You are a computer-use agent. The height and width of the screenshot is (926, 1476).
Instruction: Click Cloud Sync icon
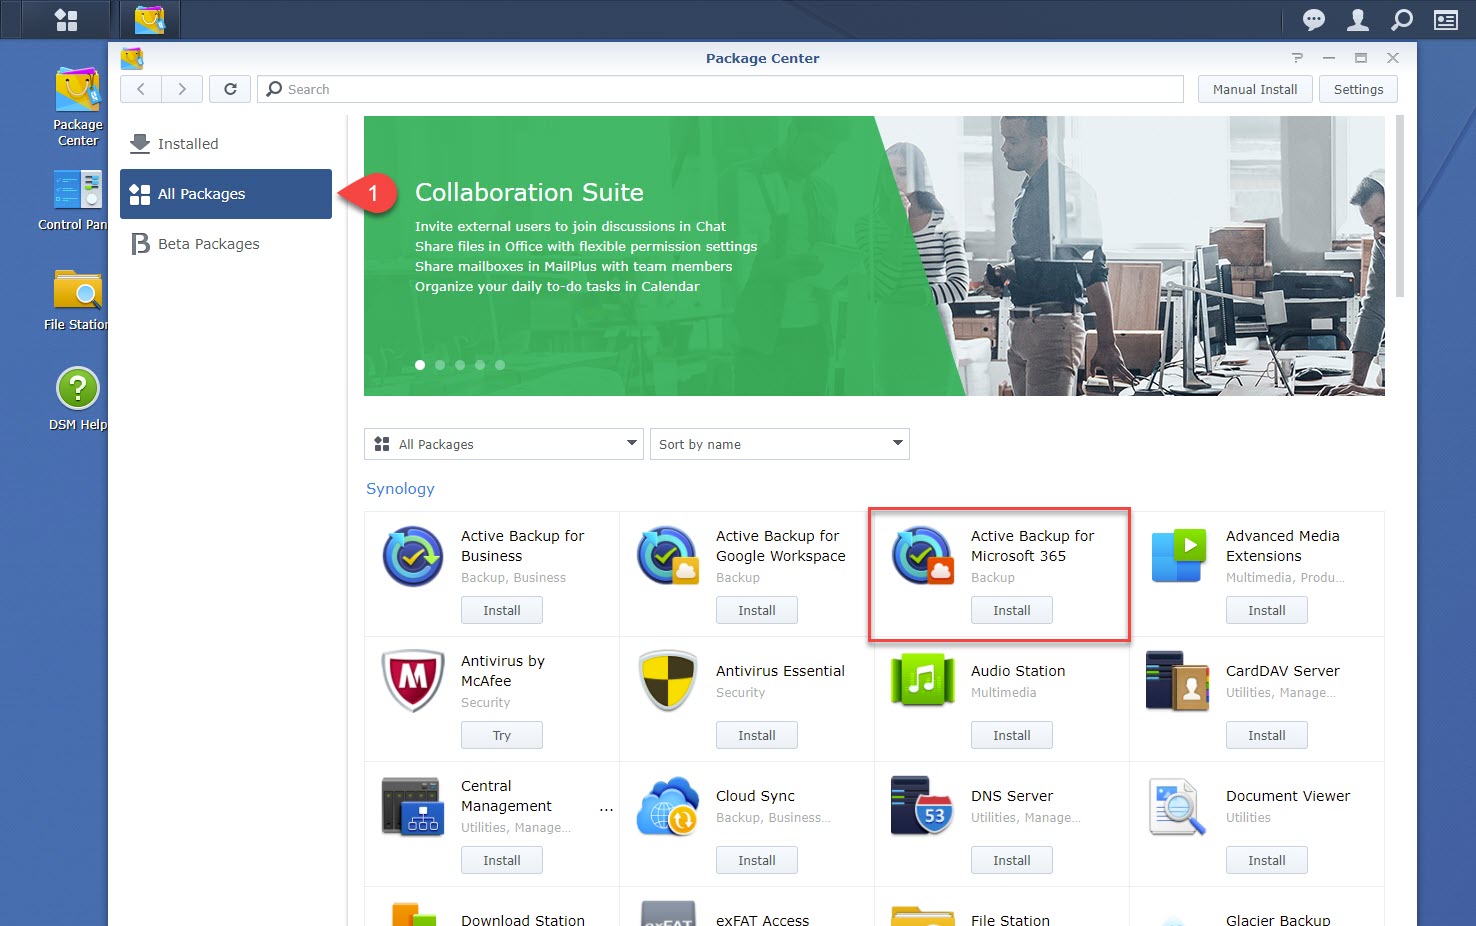(x=668, y=806)
